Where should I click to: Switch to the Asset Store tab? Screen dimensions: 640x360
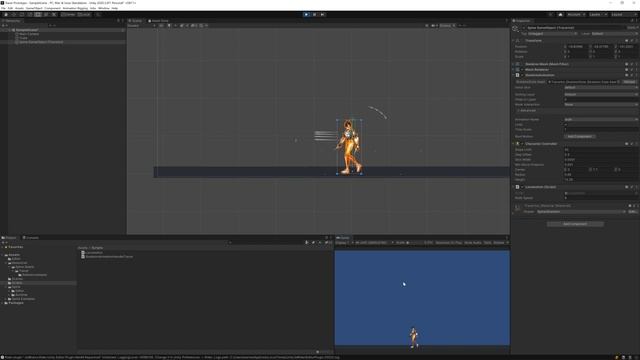pos(158,20)
